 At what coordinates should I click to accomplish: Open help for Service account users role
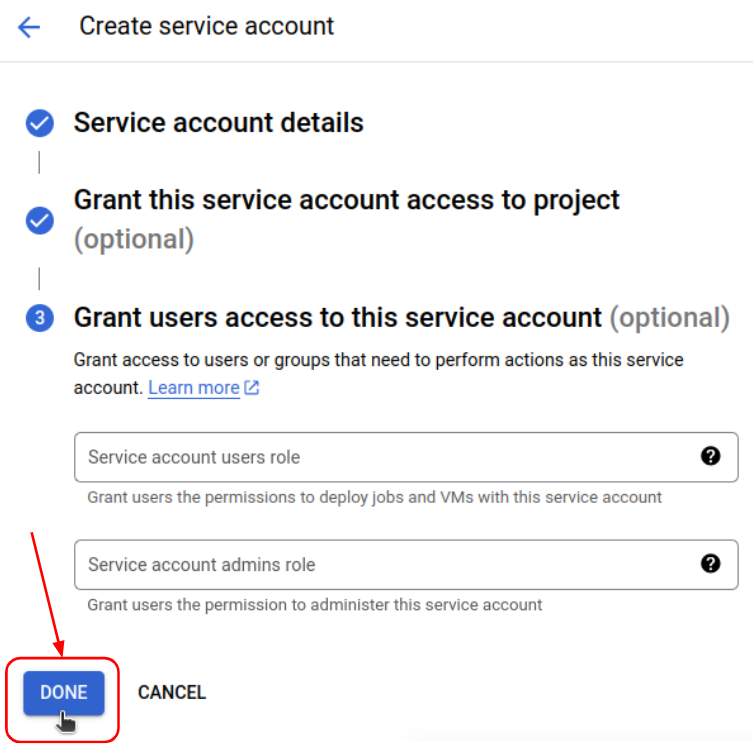pyautogui.click(x=710, y=456)
